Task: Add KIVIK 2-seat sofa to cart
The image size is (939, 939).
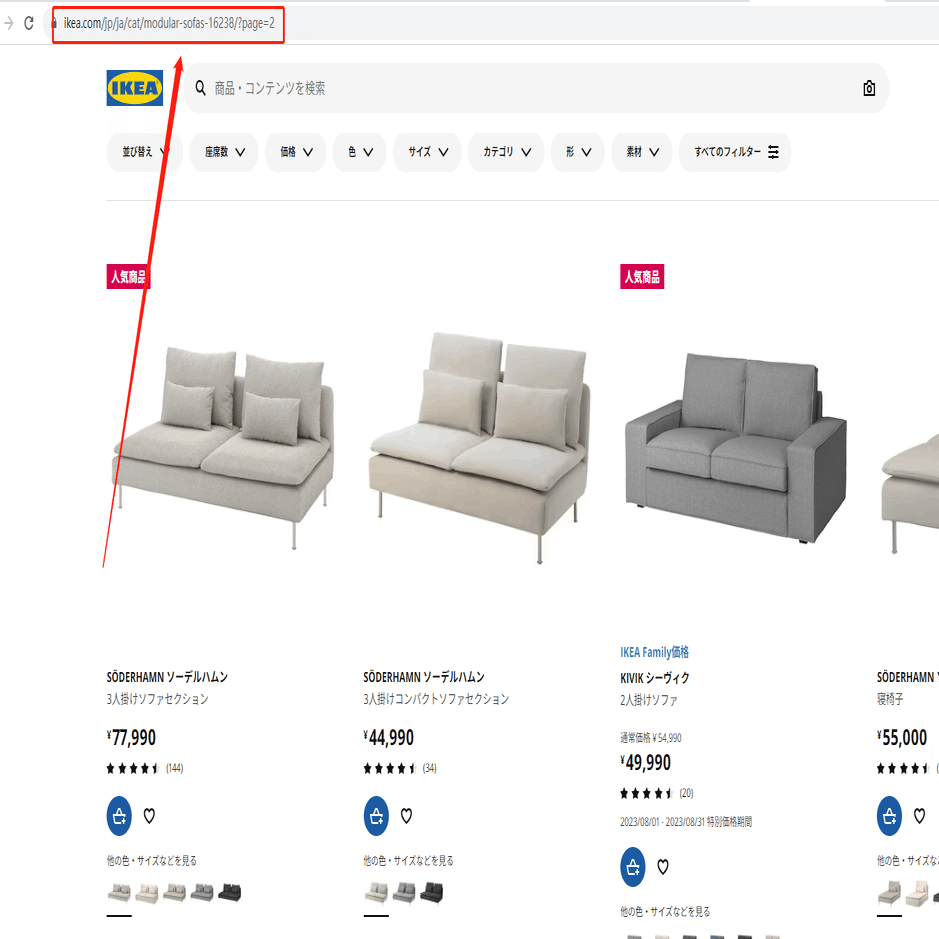Action: pyautogui.click(x=632, y=867)
